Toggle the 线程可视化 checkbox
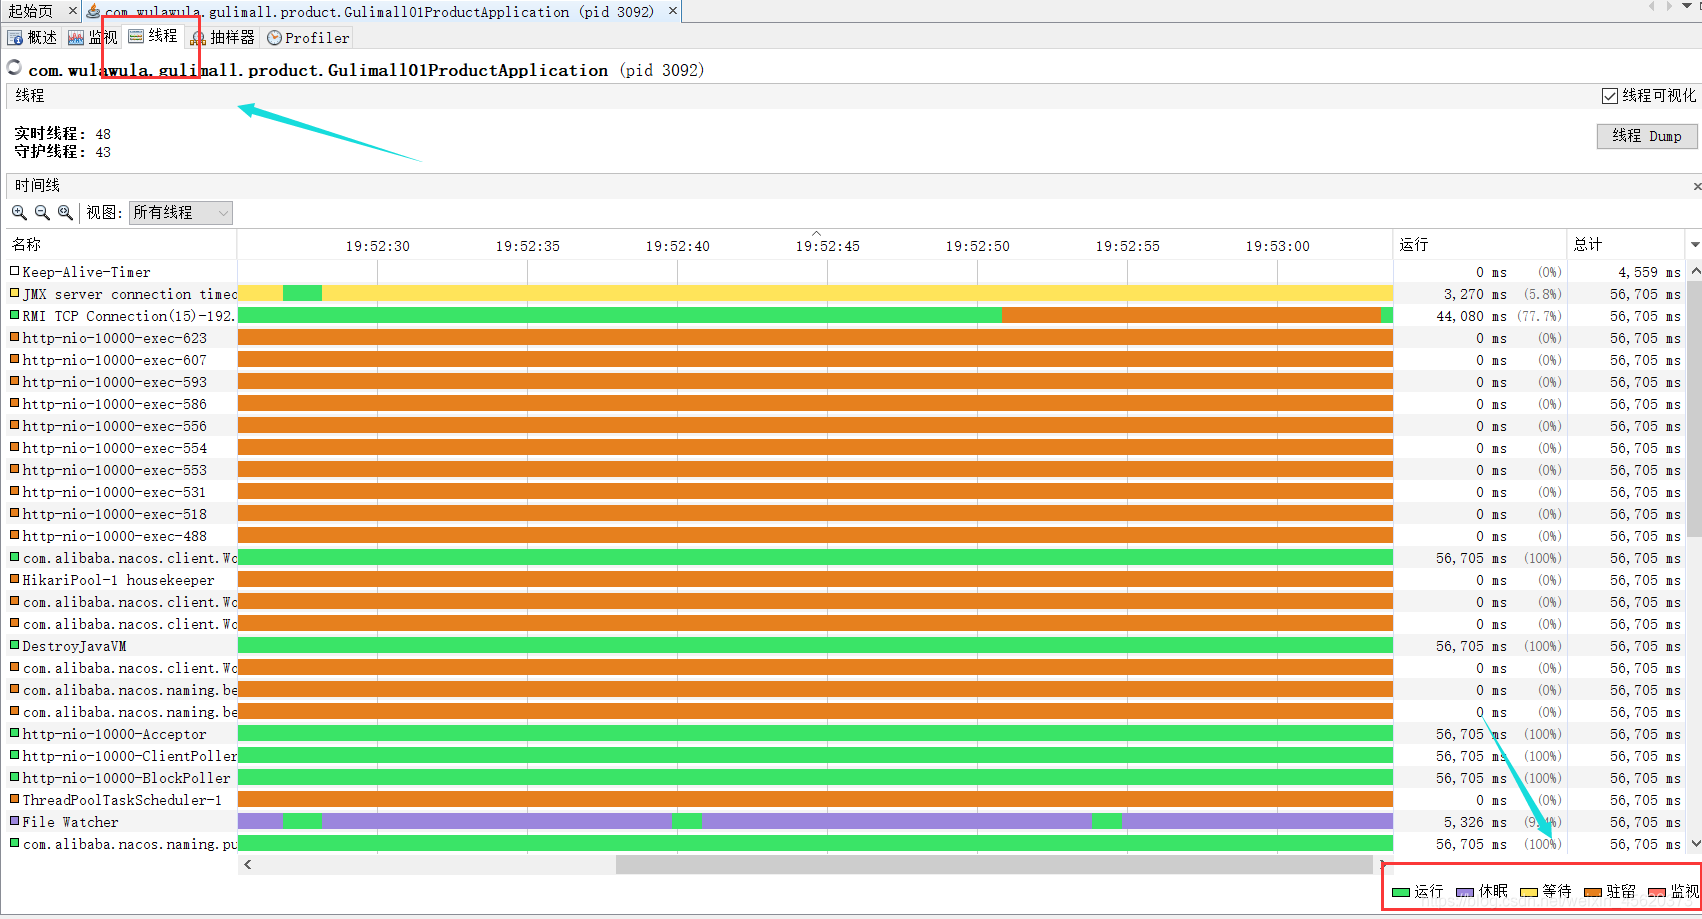 click(x=1610, y=95)
